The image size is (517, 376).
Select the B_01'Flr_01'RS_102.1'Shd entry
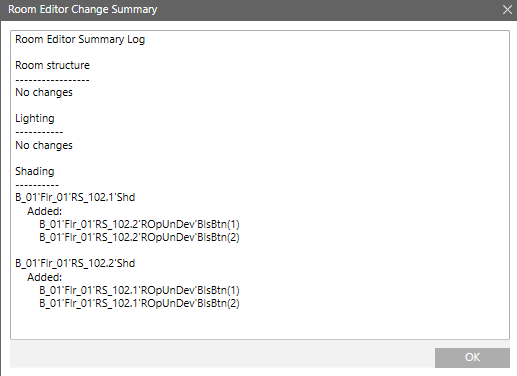pos(75,197)
